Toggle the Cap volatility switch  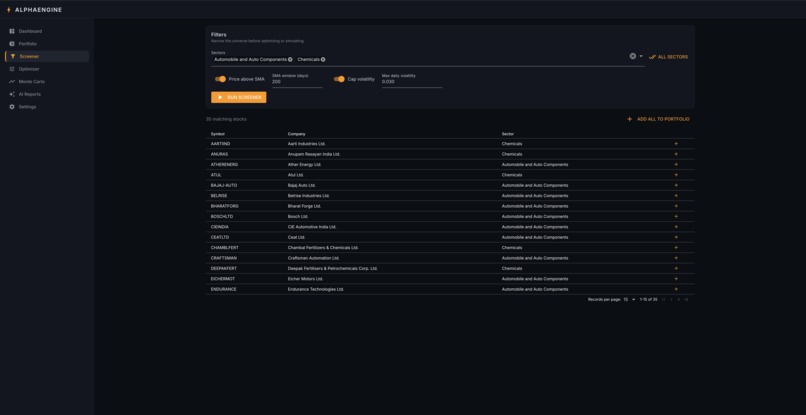tap(339, 79)
